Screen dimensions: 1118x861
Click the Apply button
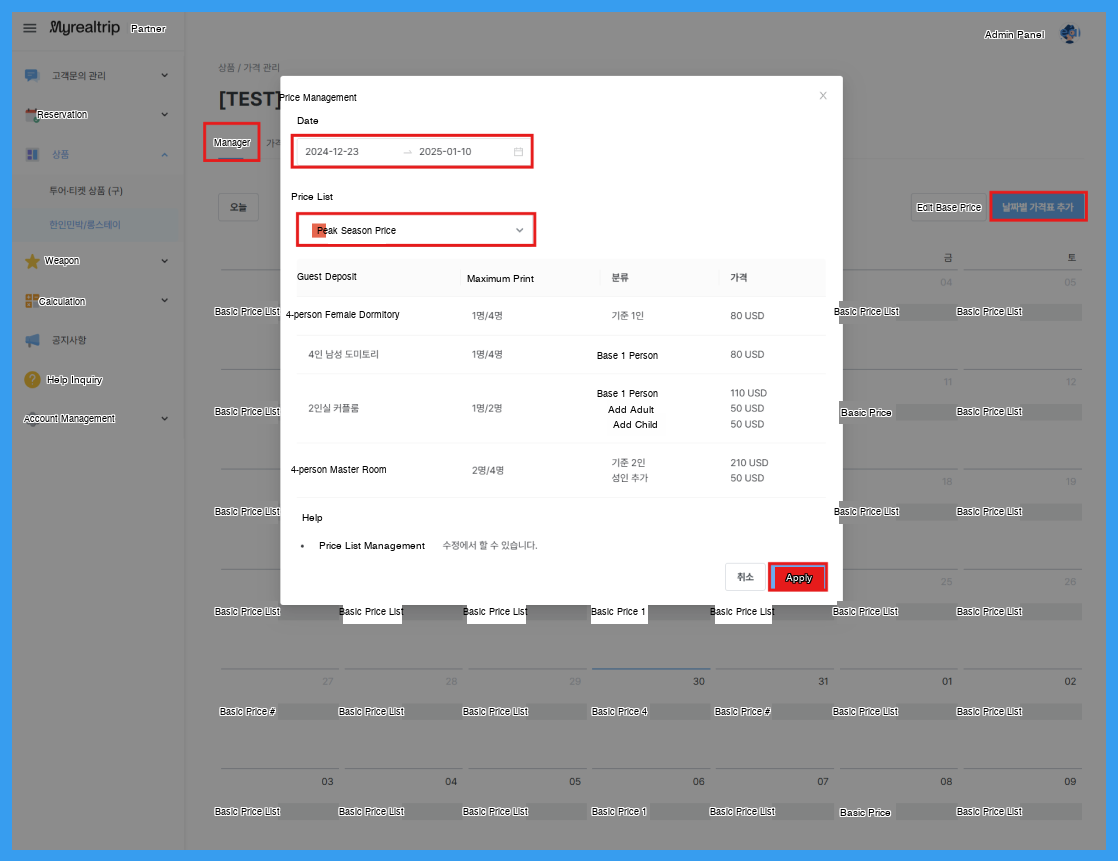pos(798,577)
